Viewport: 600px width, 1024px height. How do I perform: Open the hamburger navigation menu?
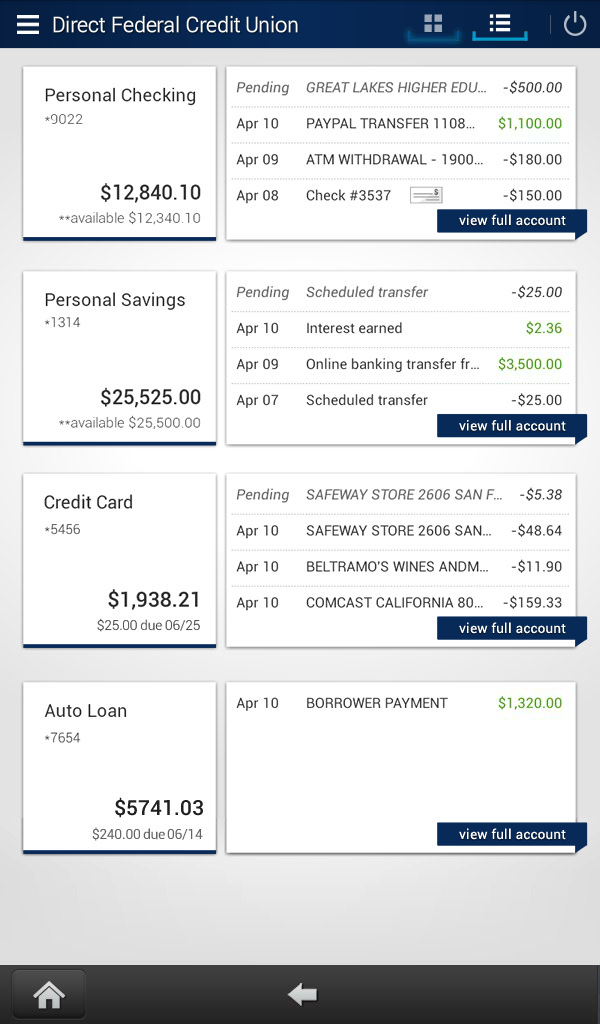tap(27, 24)
